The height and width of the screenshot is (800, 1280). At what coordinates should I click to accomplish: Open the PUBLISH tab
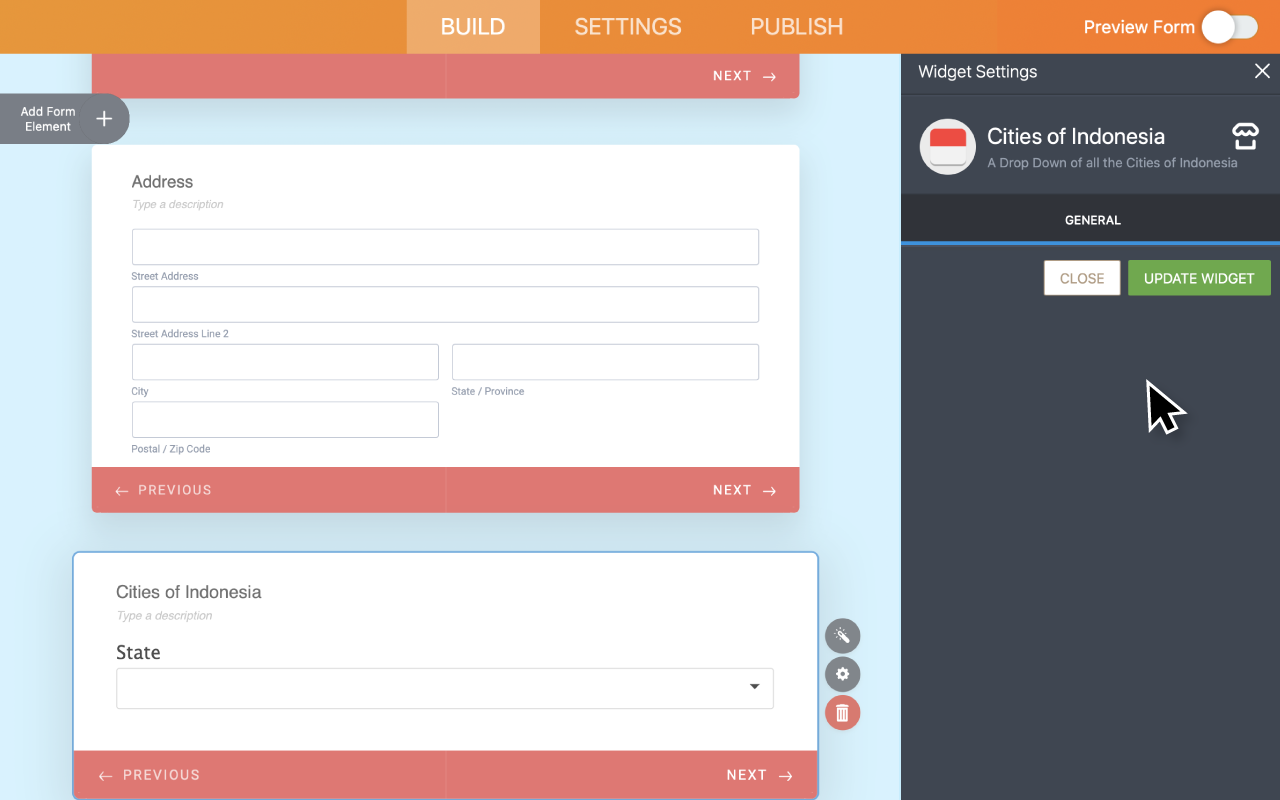(796, 27)
